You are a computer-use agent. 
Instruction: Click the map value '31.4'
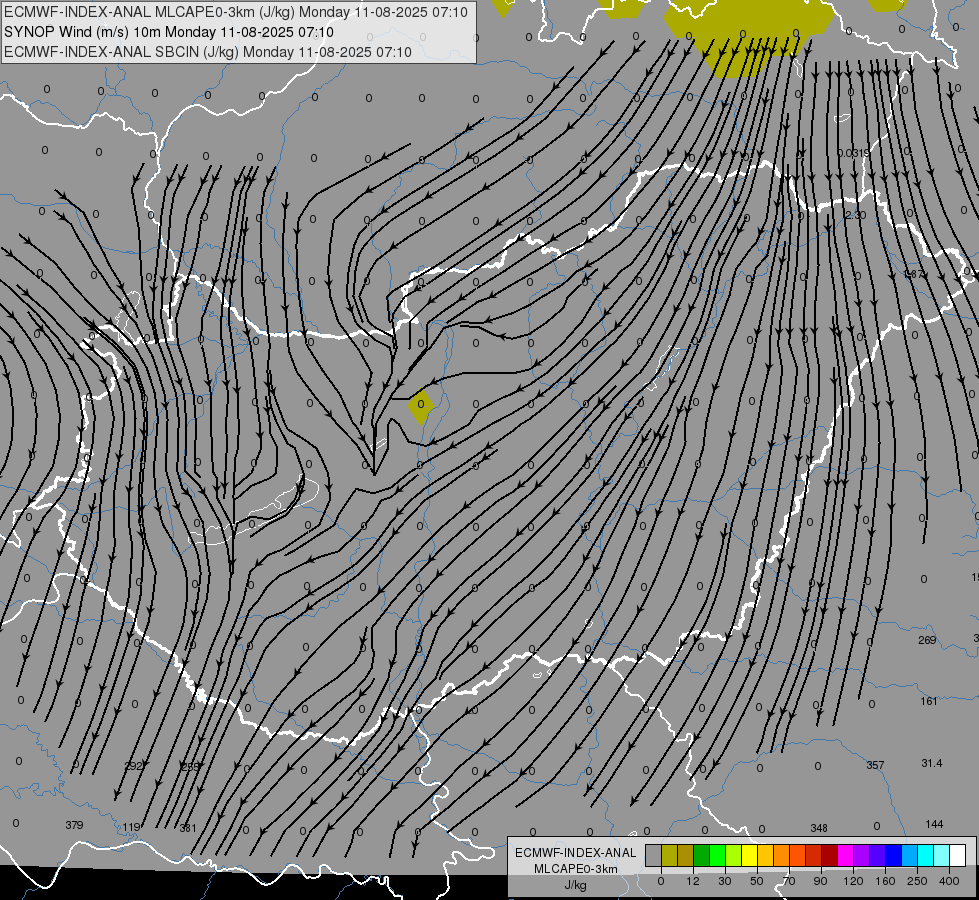point(932,763)
